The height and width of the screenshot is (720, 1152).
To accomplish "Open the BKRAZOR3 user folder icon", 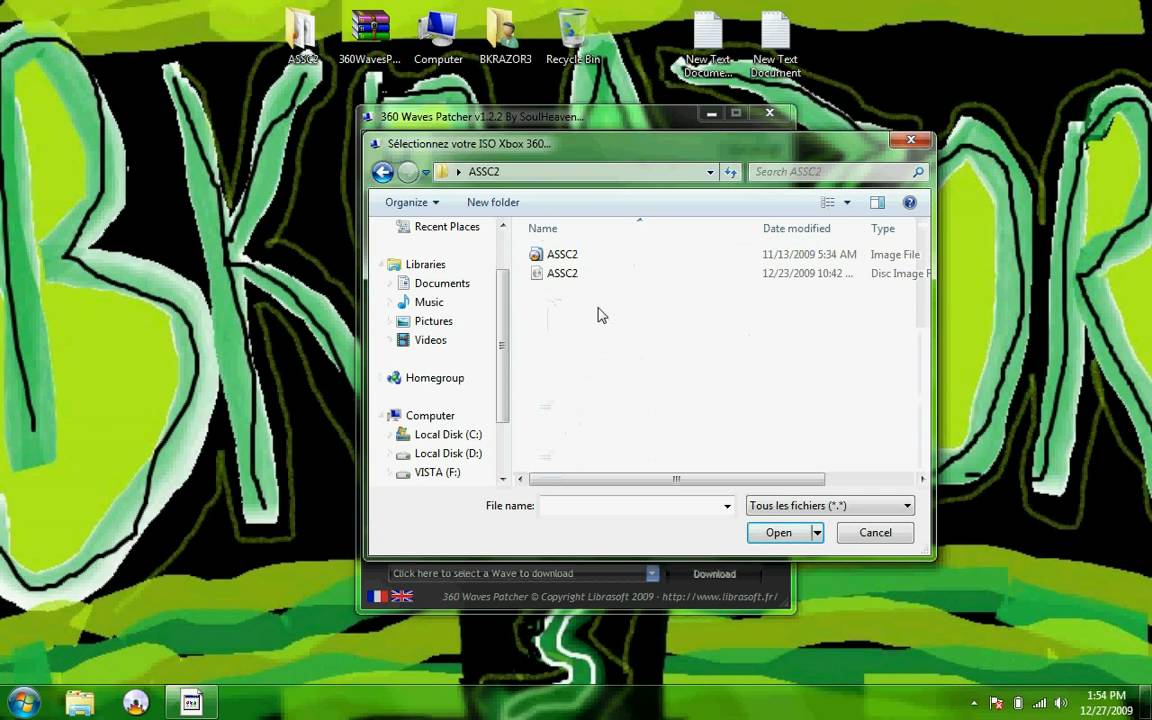I will 505,37.
